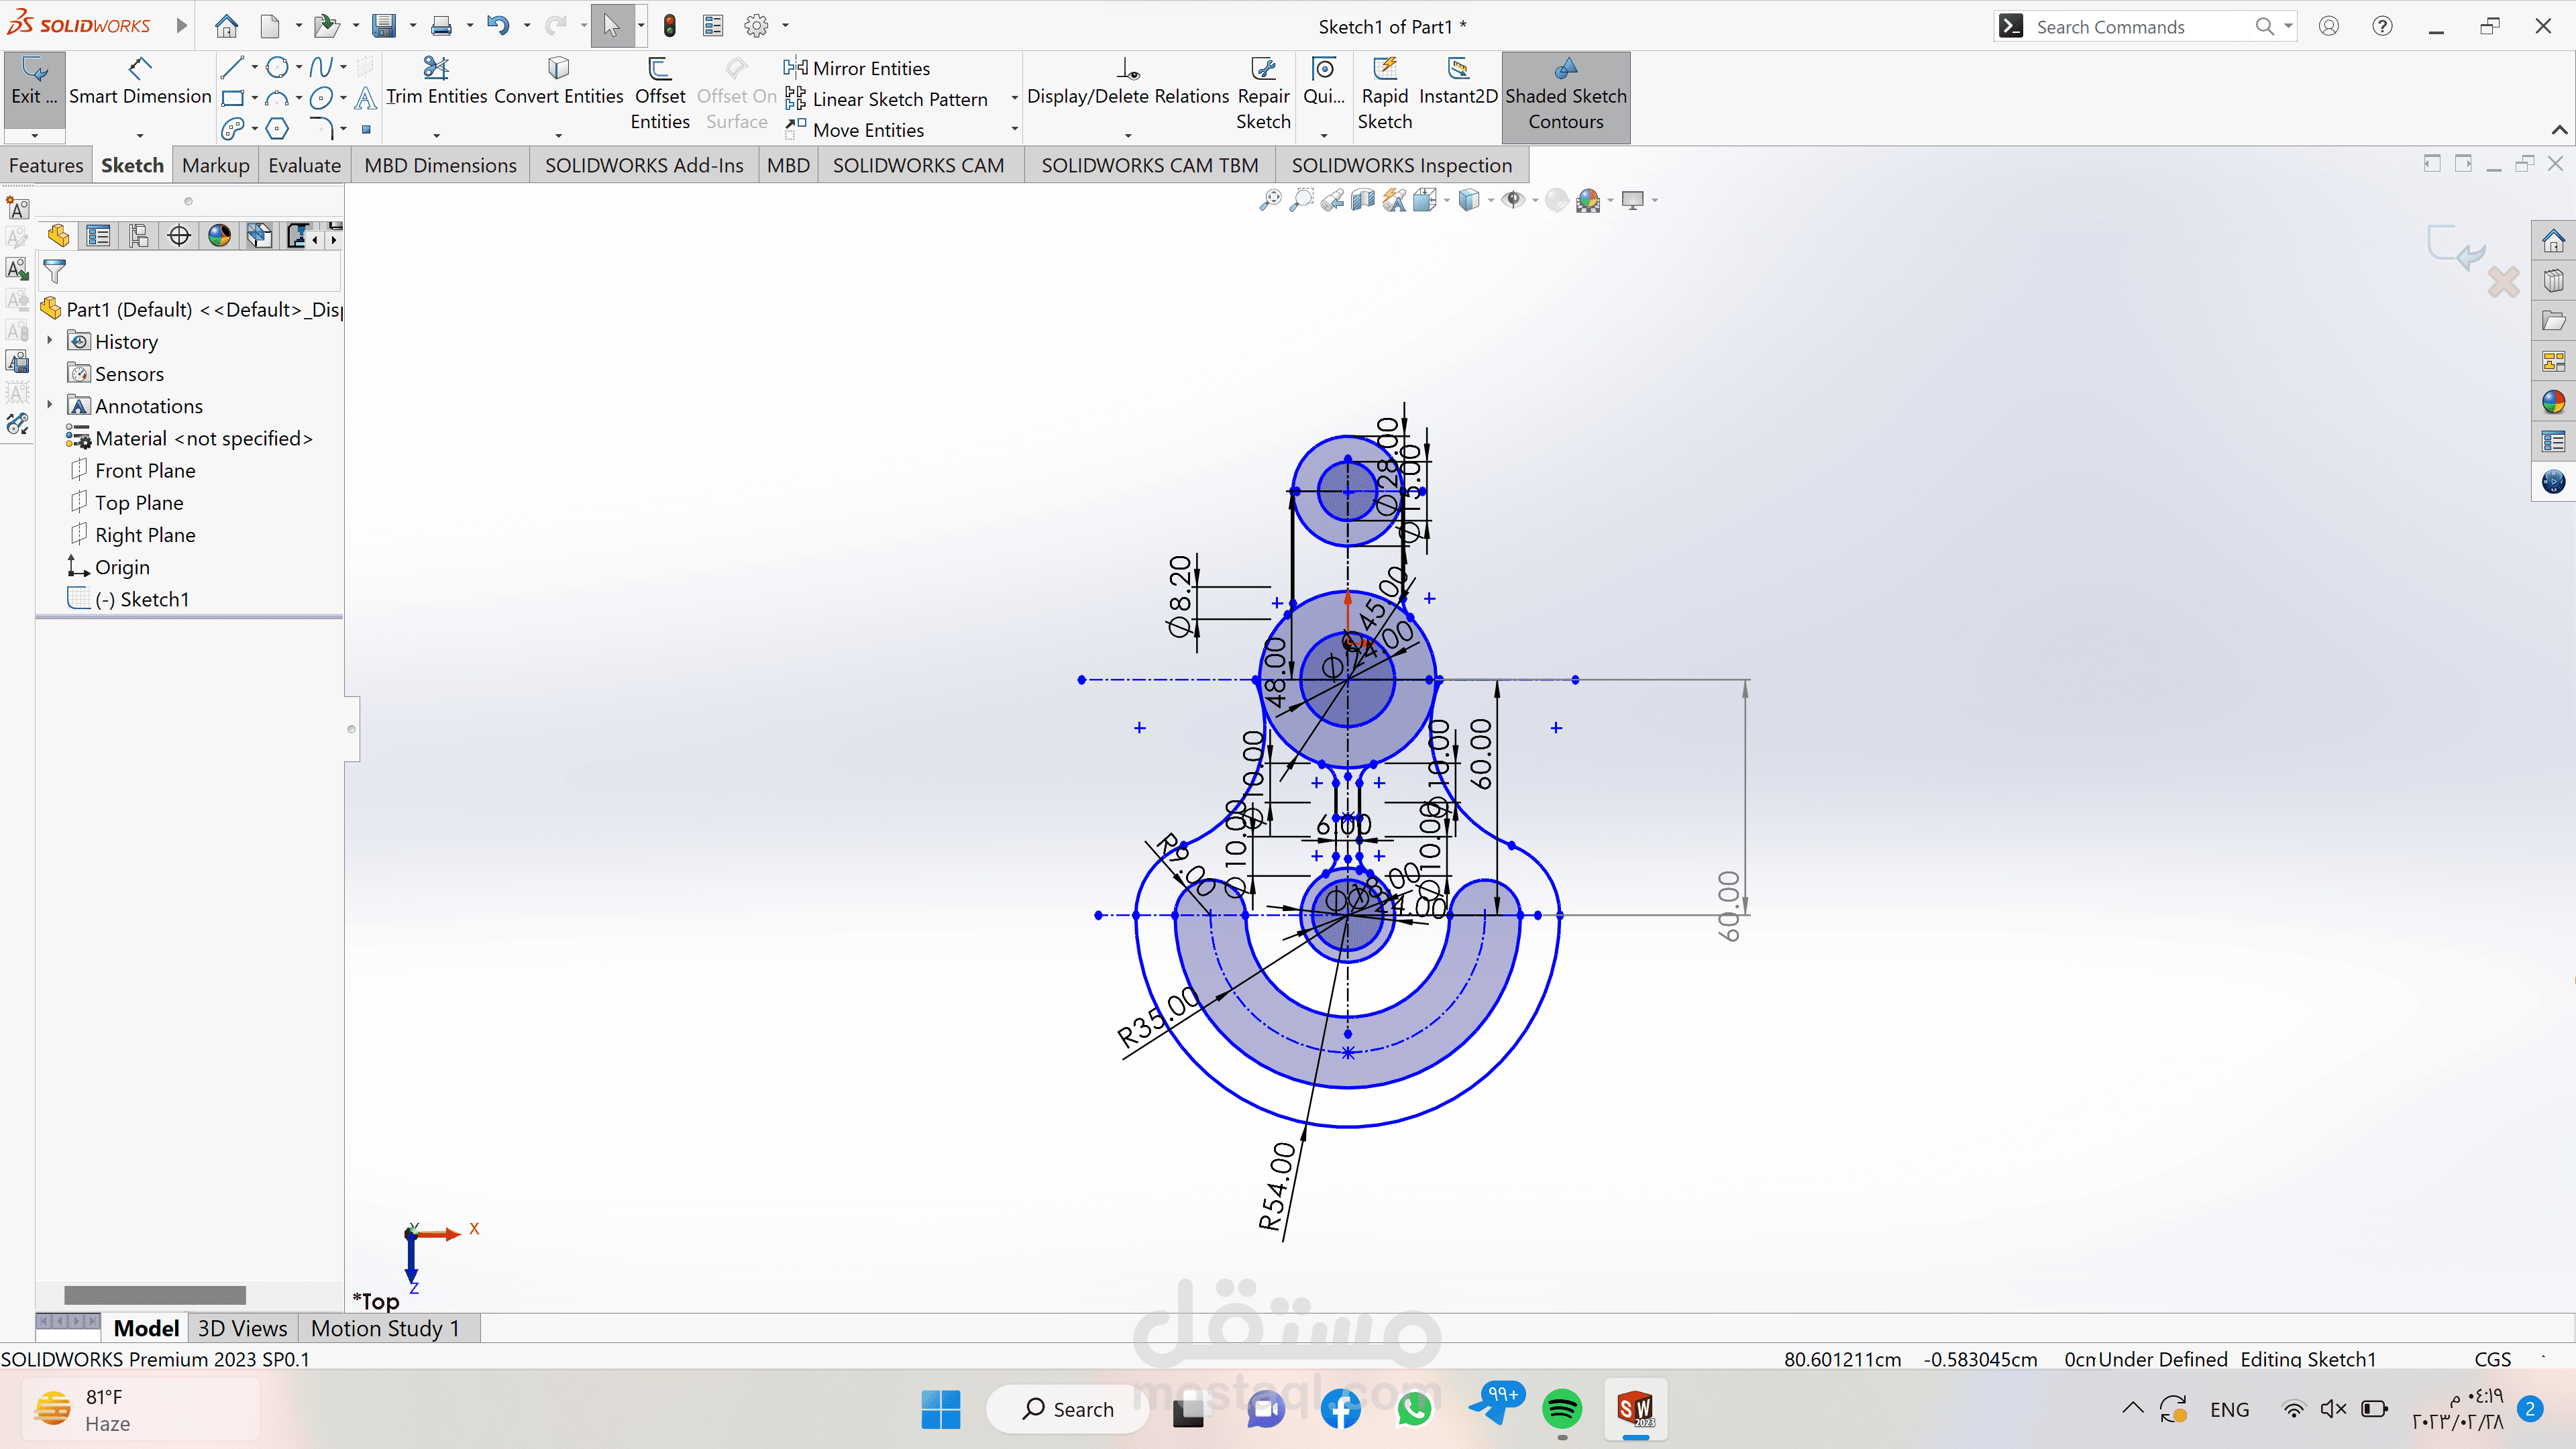This screenshot has height=1449, width=2576.
Task: Click Linear Sketch Pattern button
Action: [x=887, y=99]
